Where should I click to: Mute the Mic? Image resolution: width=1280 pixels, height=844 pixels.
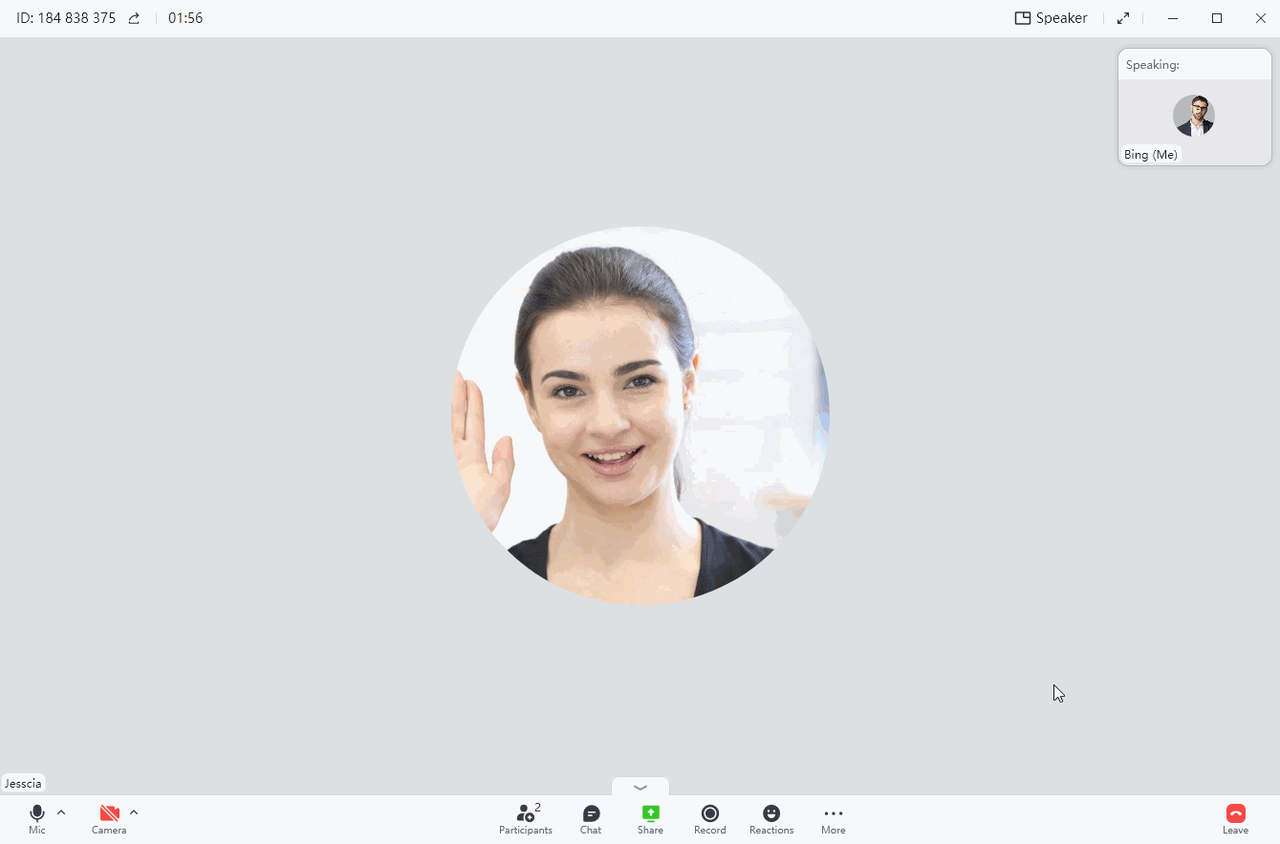coord(37,819)
